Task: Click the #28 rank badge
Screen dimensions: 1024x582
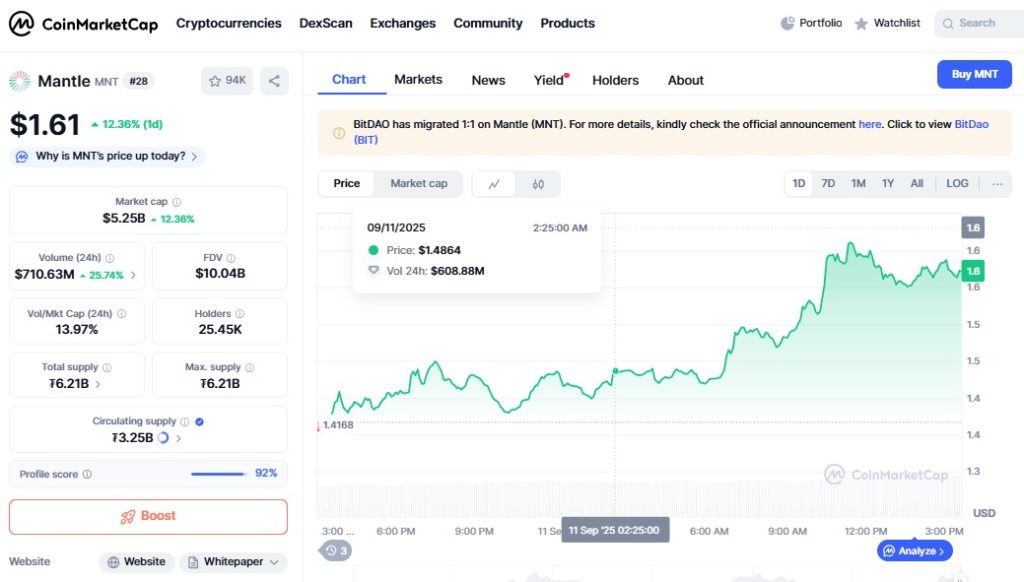Action: pyautogui.click(x=138, y=82)
